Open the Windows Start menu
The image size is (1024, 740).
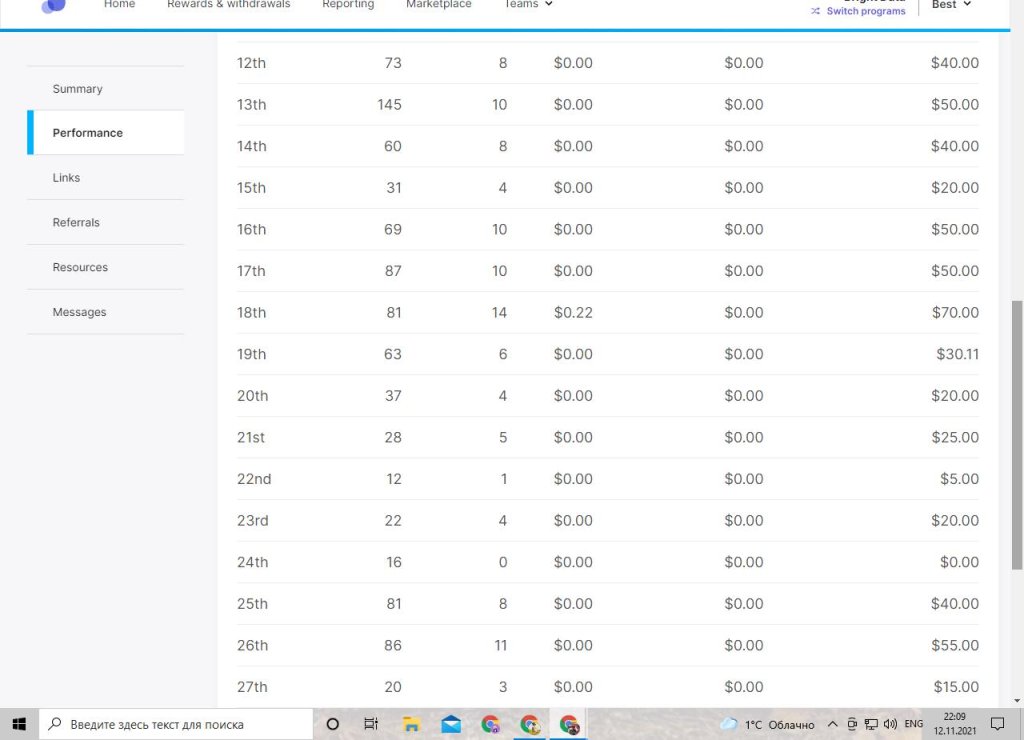[19, 724]
